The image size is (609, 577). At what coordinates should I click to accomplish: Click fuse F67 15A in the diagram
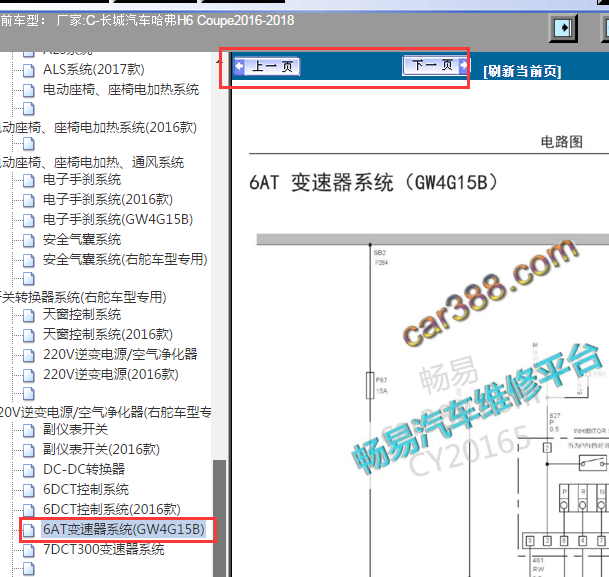click(x=370, y=385)
